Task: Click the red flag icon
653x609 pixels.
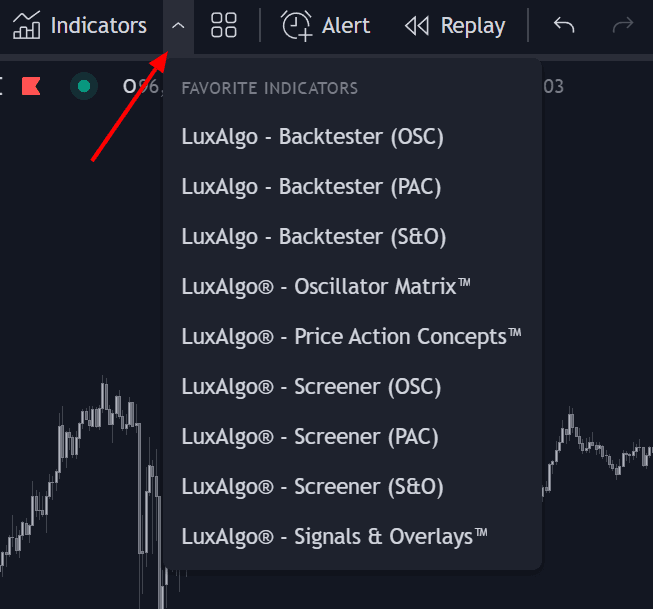Action: click(31, 86)
